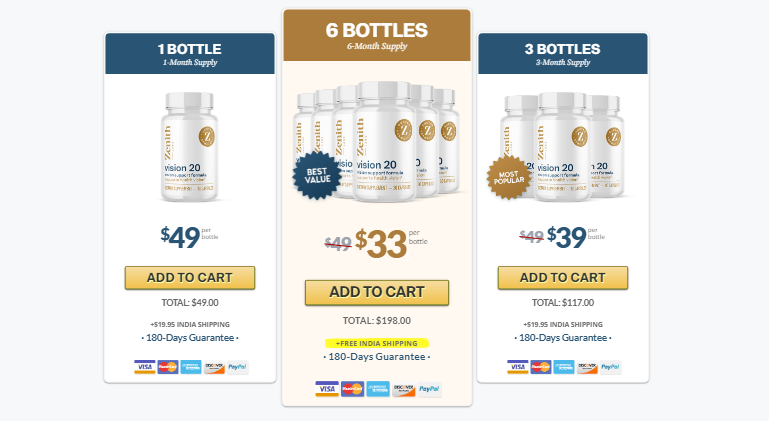Click the PayPal icon in 3 Bottles card
The height and width of the screenshot is (421, 769).
610,367
